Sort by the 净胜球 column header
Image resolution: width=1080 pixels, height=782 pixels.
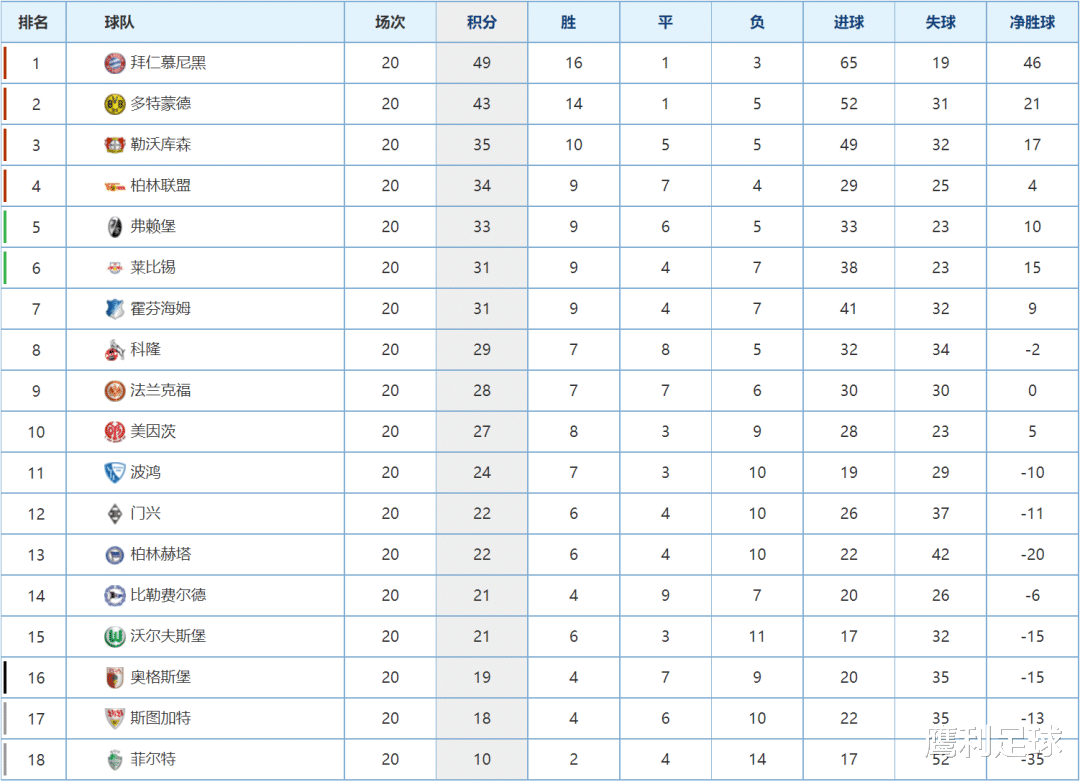pos(1032,22)
